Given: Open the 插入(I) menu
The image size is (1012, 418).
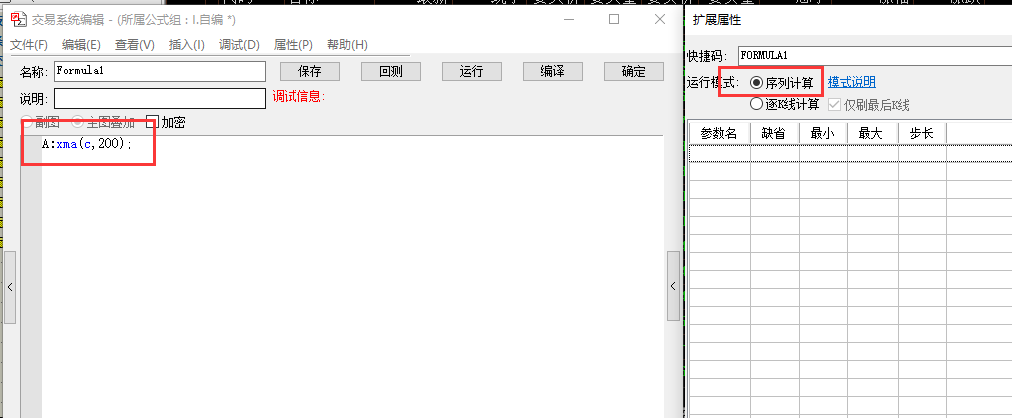Looking at the screenshot, I should point(187,45).
